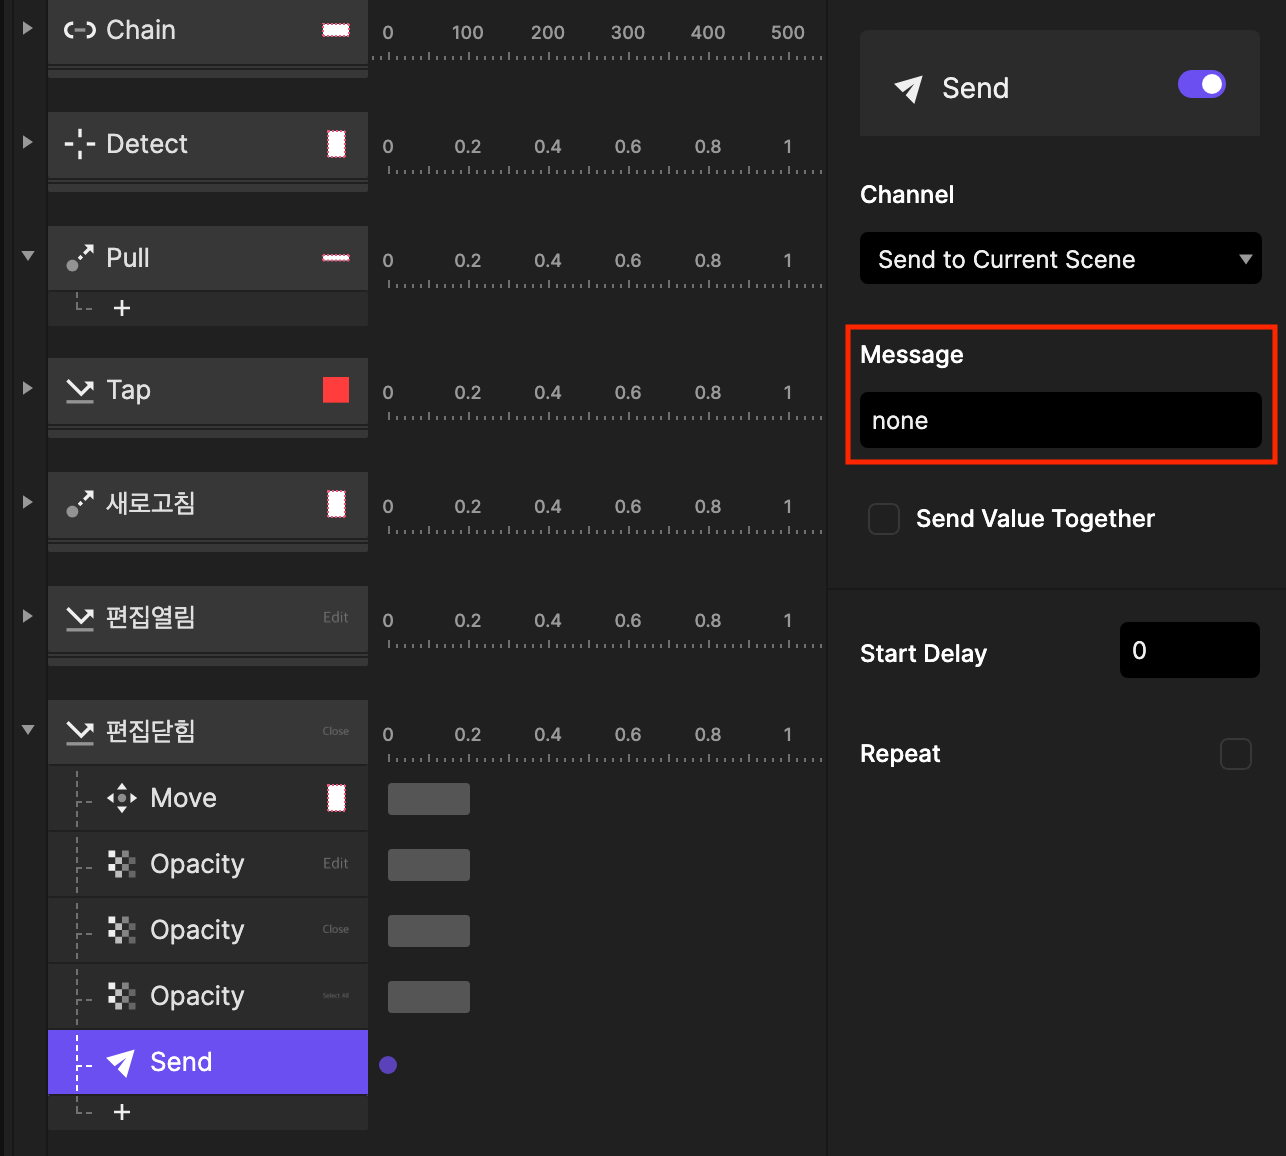Click the Opacity icon in Edit row

coord(122,864)
